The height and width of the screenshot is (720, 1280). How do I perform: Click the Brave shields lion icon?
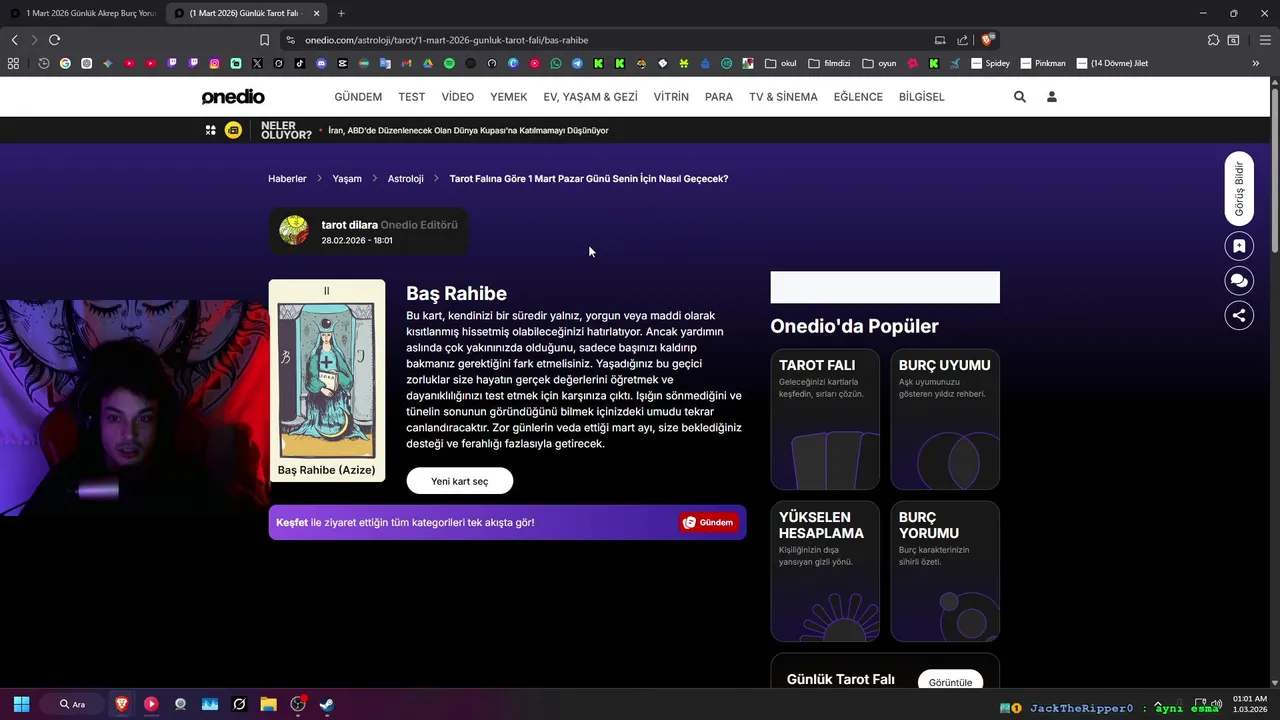click(x=987, y=40)
